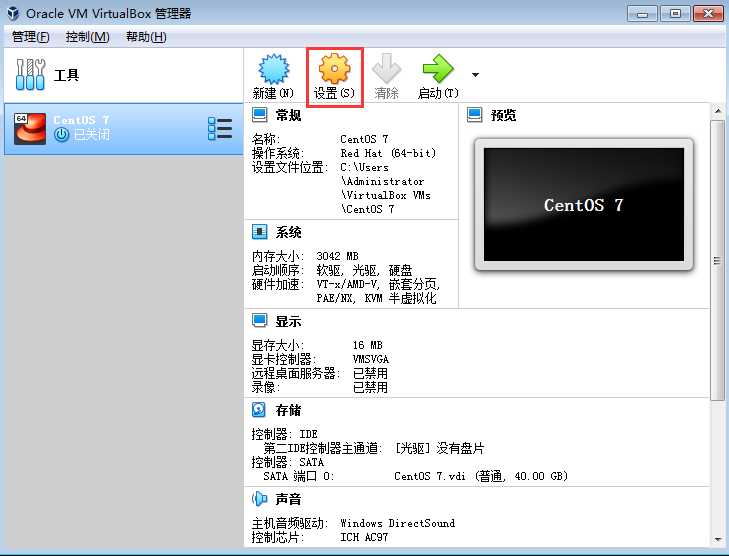Click the Storage (存储) disk icon
The image size is (729, 556).
[259, 410]
